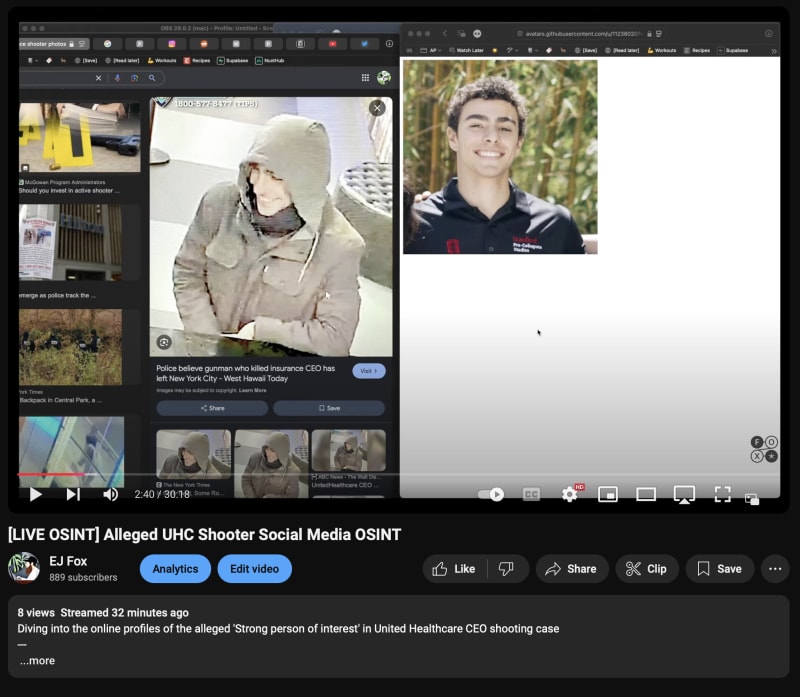Mute the video with the speaker icon
800x697 pixels.
(110, 494)
